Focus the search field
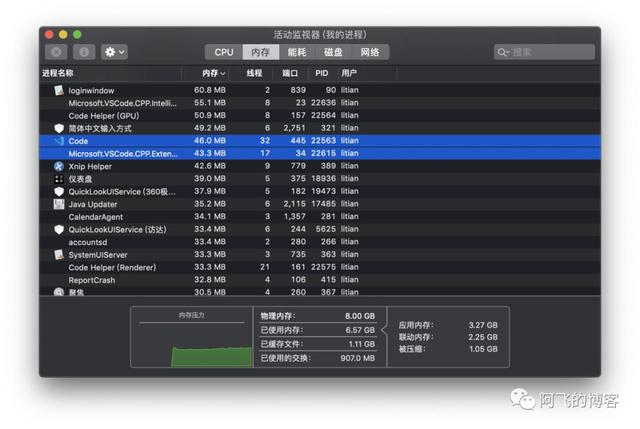Viewport: 640px width, 429px height. [x=544, y=52]
